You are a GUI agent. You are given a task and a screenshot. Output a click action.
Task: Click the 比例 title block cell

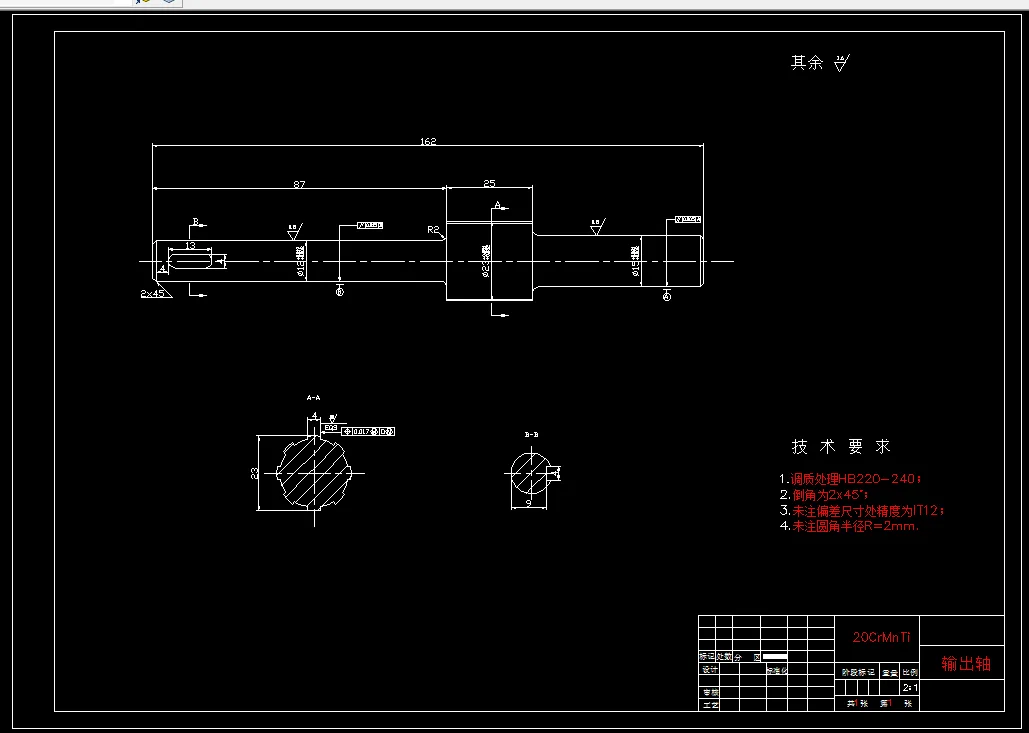coord(910,672)
